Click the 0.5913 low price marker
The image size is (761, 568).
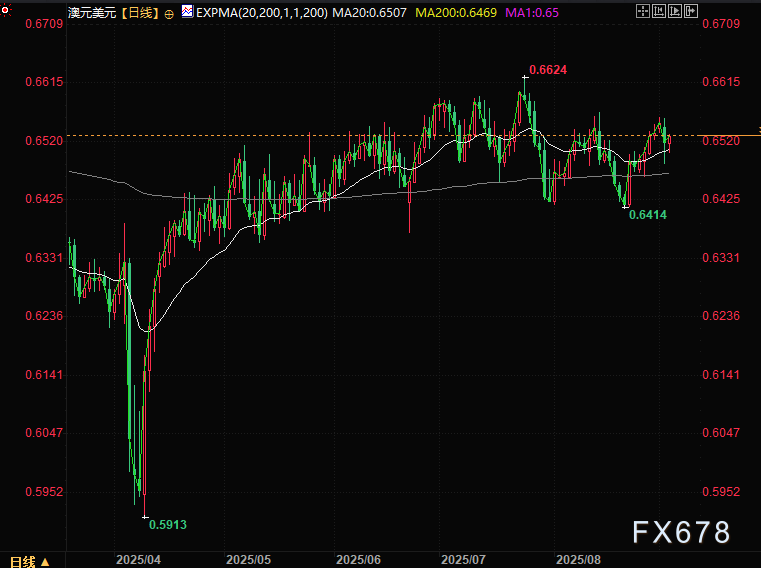pos(167,523)
